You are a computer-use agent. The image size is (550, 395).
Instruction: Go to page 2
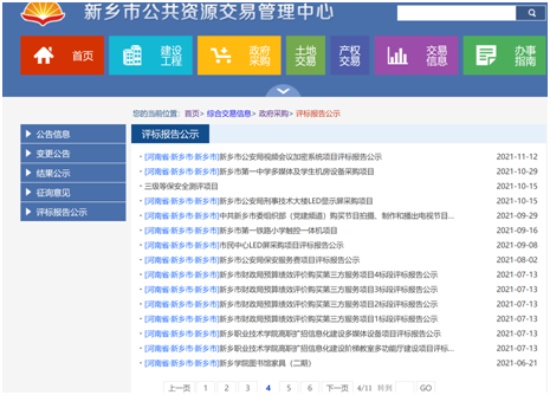[x=227, y=388]
